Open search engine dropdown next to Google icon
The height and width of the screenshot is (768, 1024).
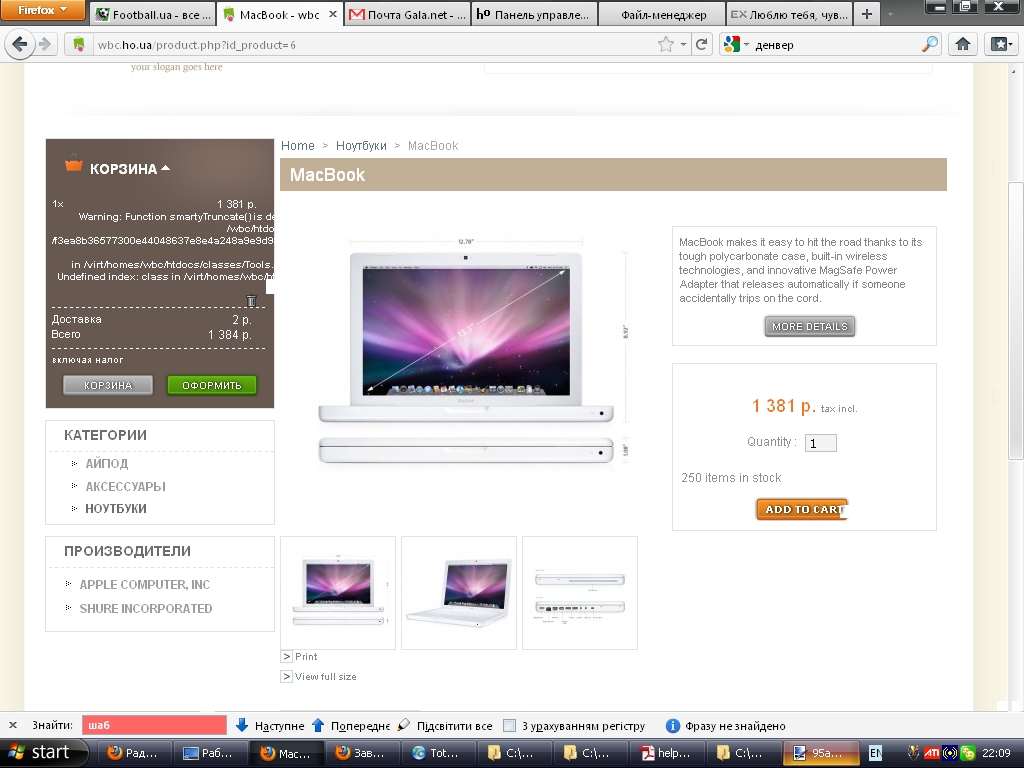pyautogui.click(x=746, y=44)
